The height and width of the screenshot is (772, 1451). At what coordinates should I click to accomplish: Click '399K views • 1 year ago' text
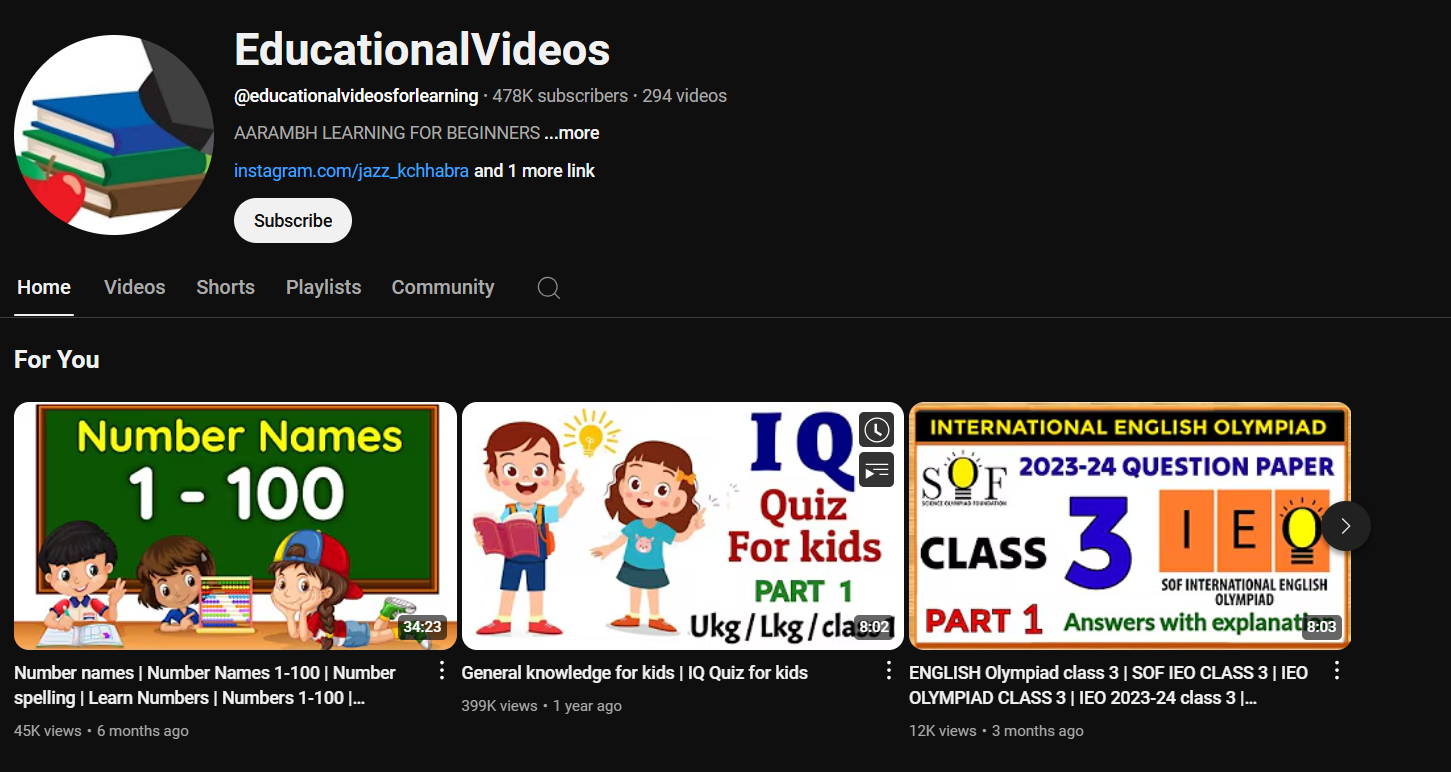[x=541, y=706]
